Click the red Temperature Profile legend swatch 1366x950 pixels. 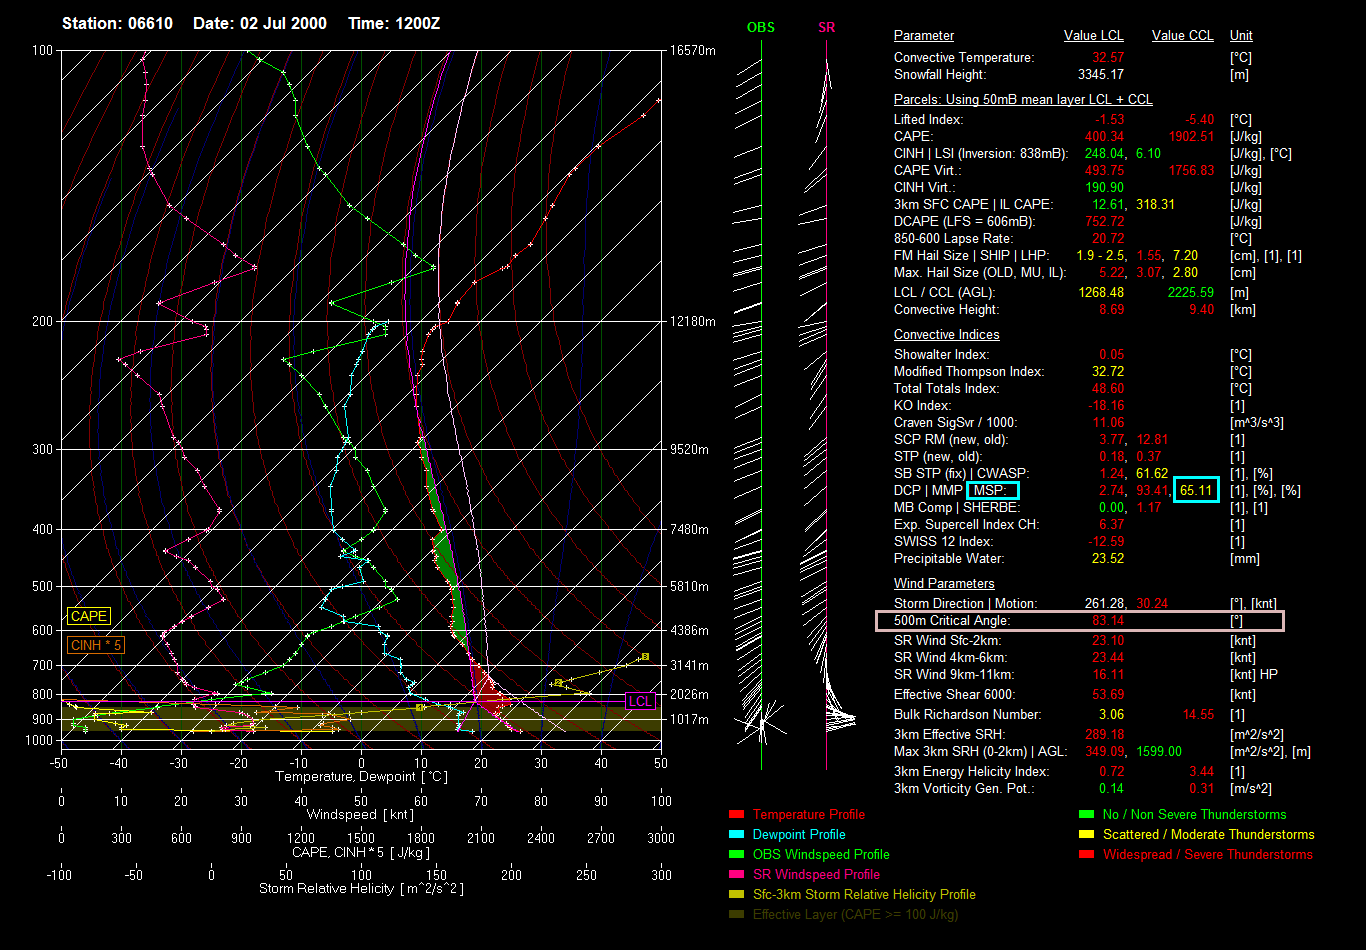click(737, 815)
